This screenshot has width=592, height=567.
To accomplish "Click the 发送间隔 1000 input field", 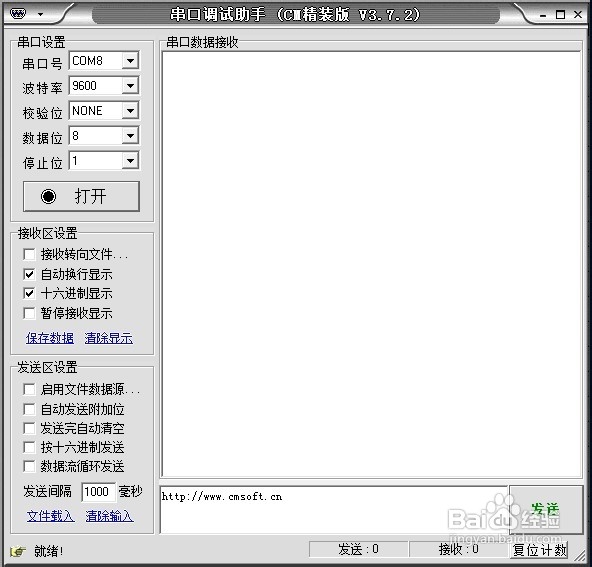I will click(99, 492).
